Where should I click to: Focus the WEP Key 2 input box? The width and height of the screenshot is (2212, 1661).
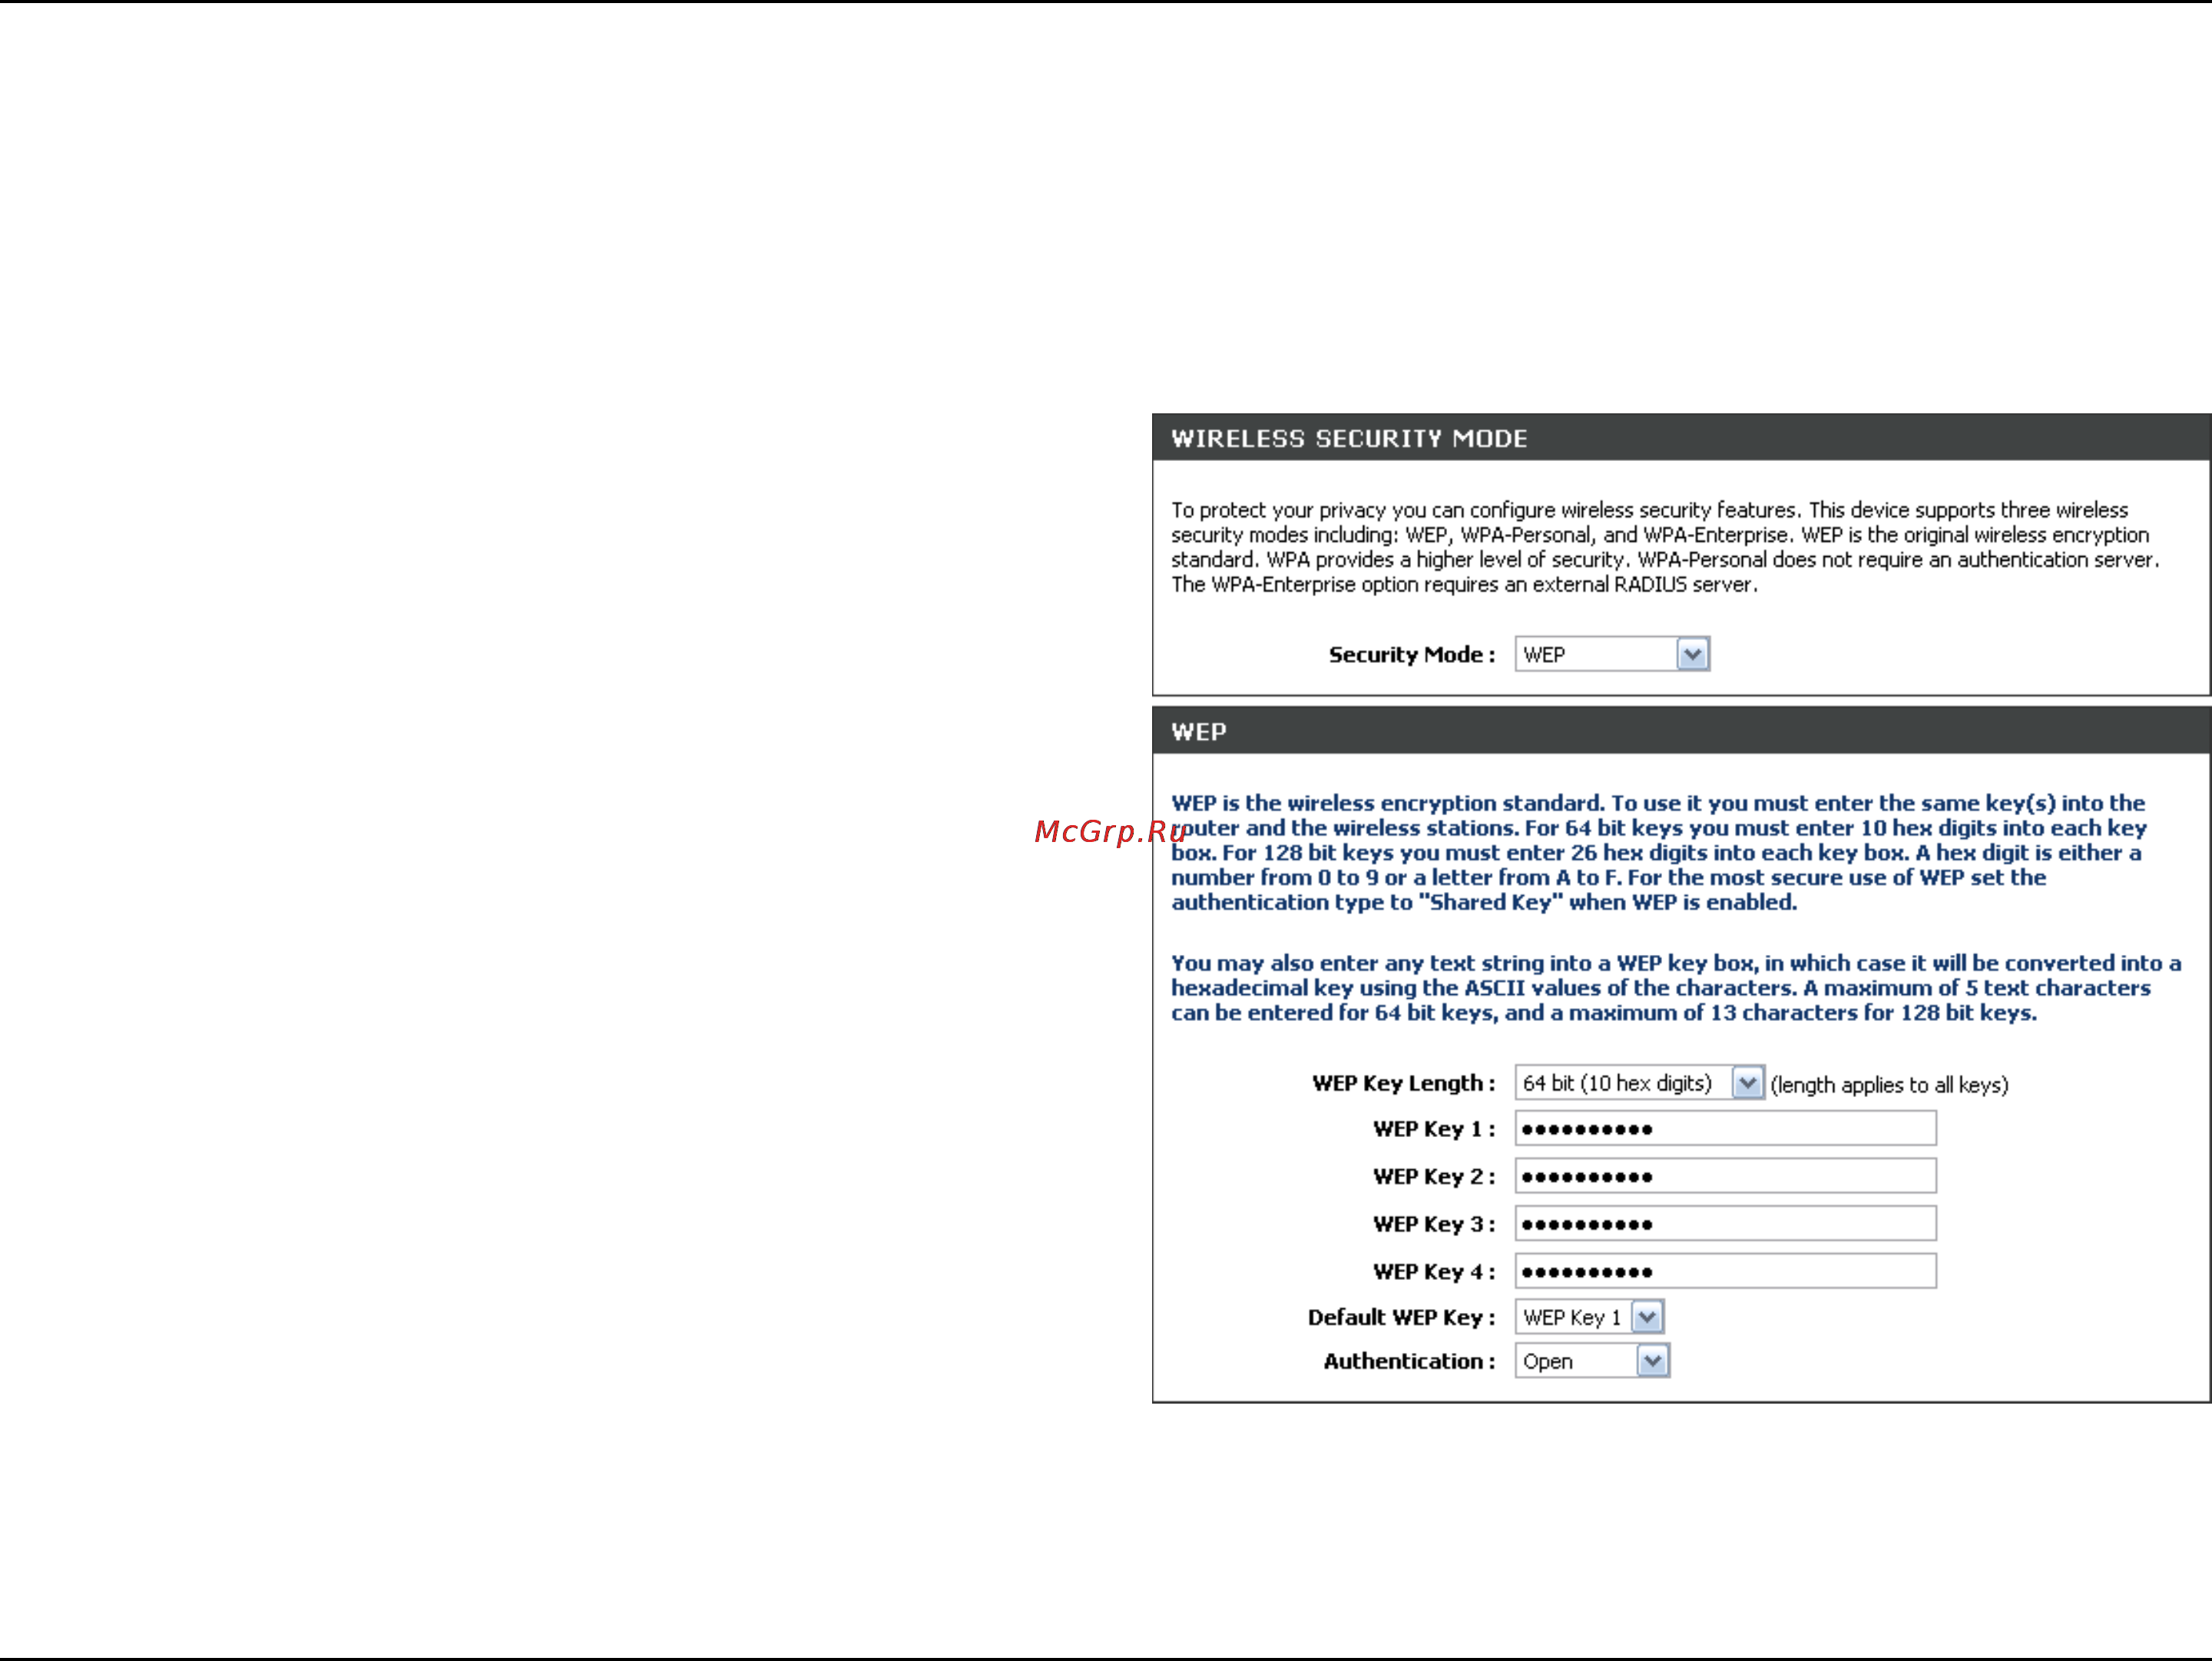click(x=1725, y=1176)
